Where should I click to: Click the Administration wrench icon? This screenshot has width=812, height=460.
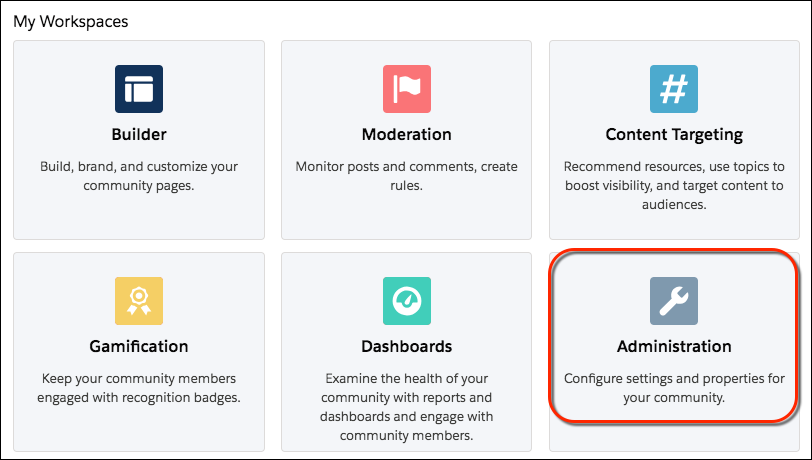[674, 300]
